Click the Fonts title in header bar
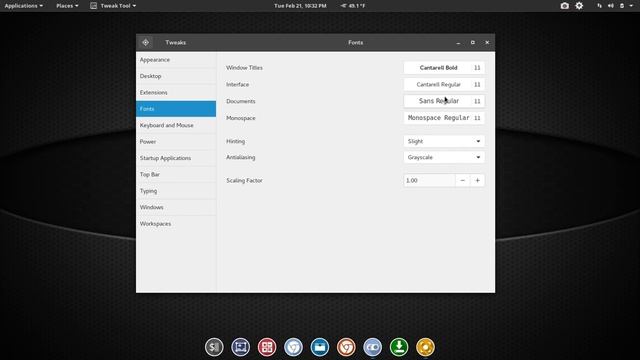The width and height of the screenshot is (640, 360). 356,42
